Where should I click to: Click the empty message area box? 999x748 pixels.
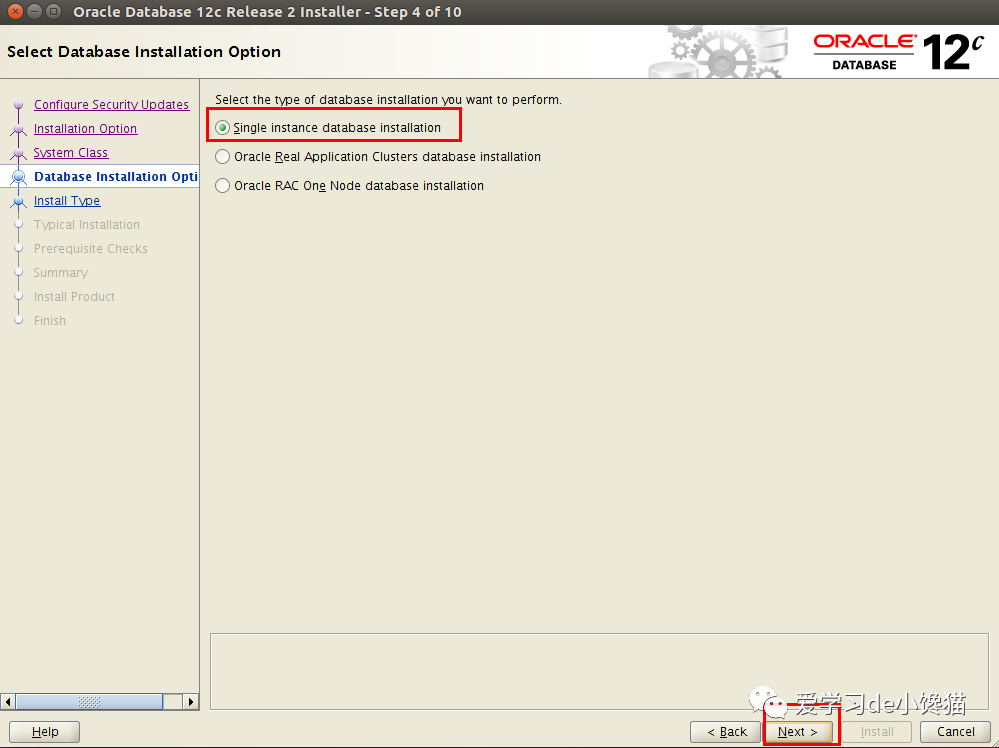pyautogui.click(x=599, y=671)
